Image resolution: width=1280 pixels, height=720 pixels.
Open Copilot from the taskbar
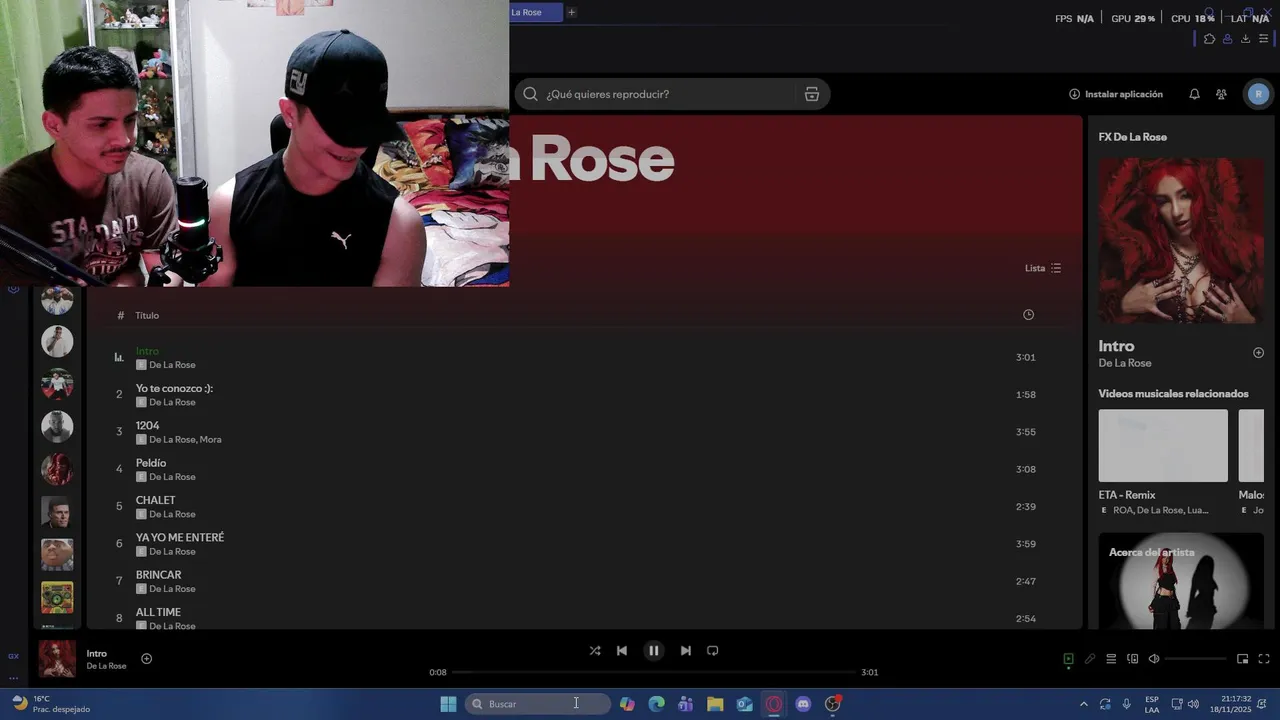[x=627, y=704]
